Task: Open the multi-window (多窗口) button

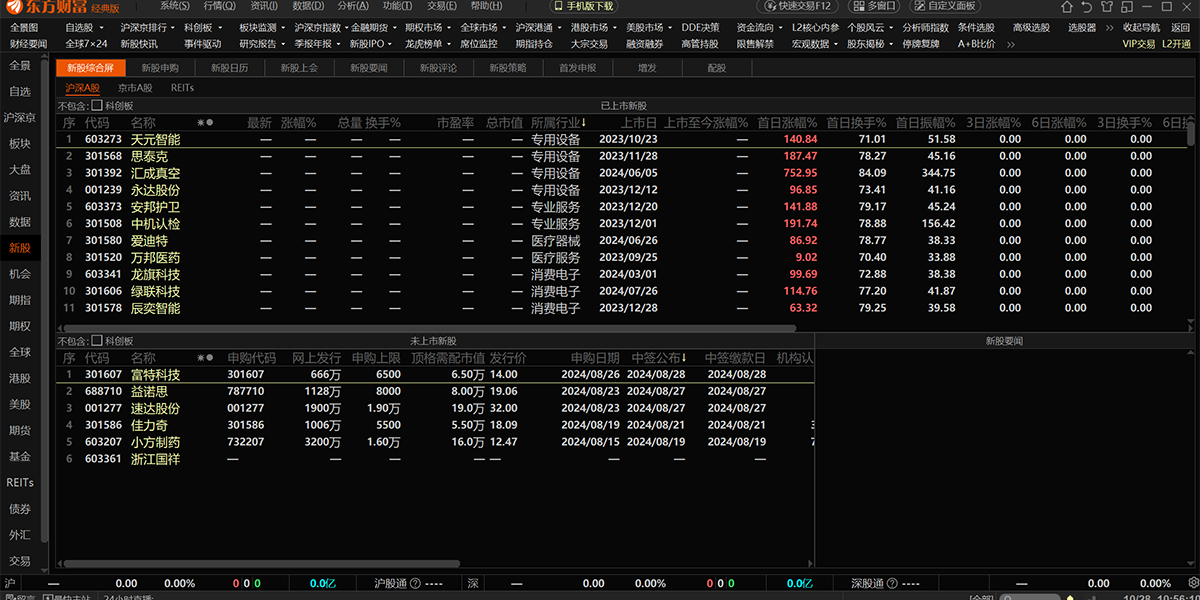Action: (874, 6)
